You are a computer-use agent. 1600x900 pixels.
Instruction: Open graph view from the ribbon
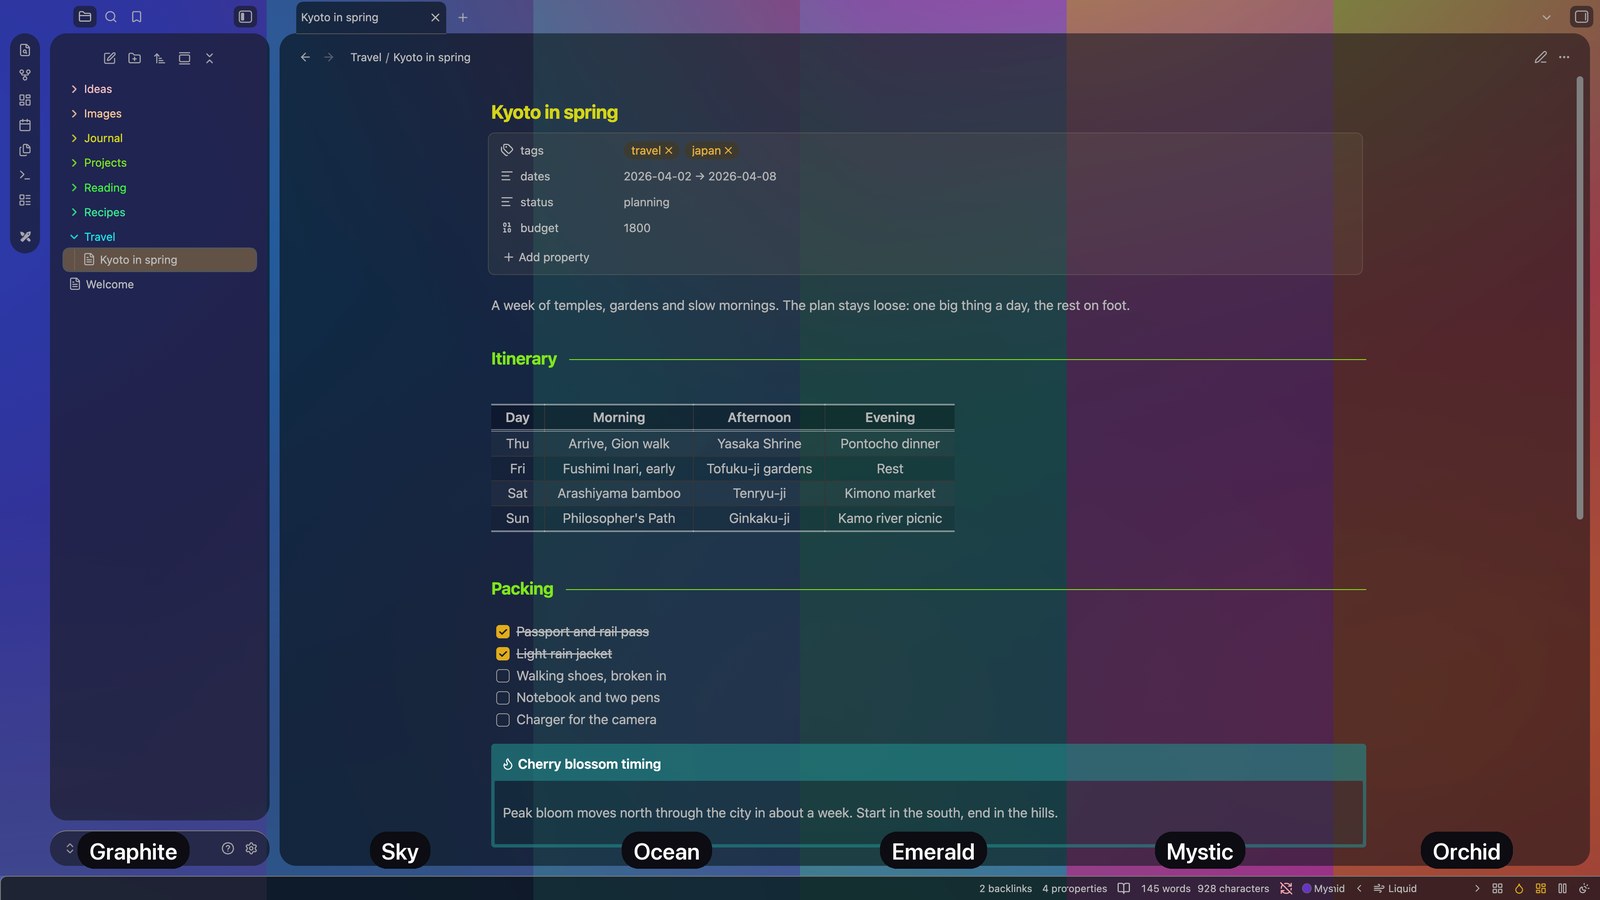(x=25, y=75)
